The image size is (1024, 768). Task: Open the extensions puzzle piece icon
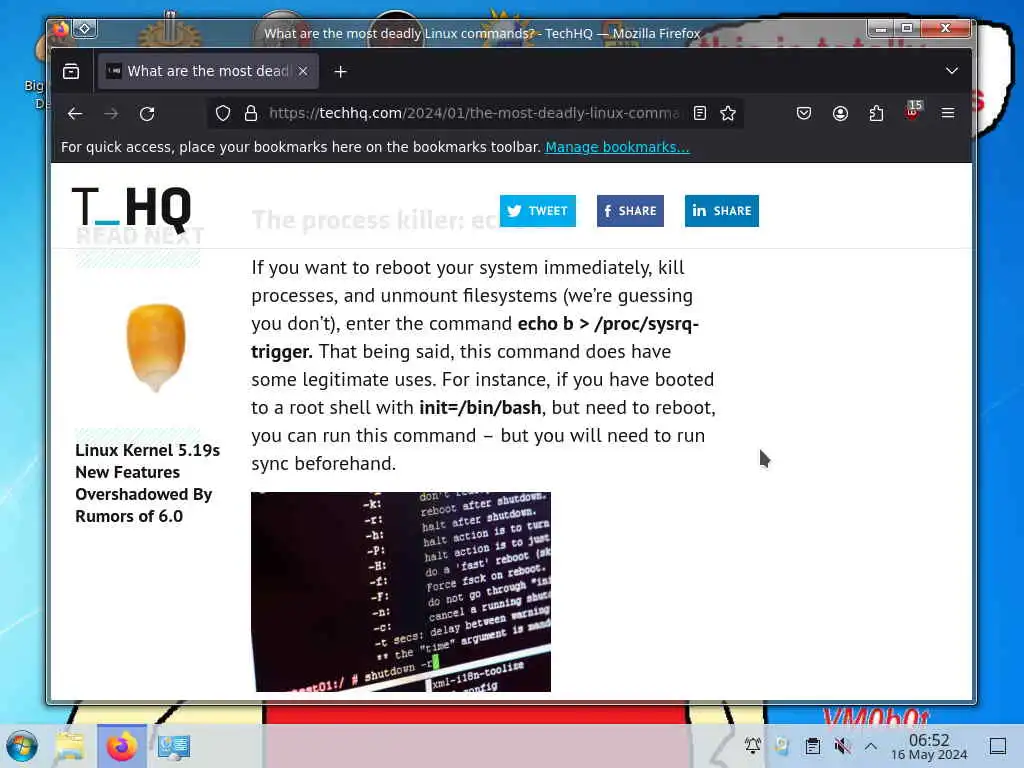coord(876,114)
